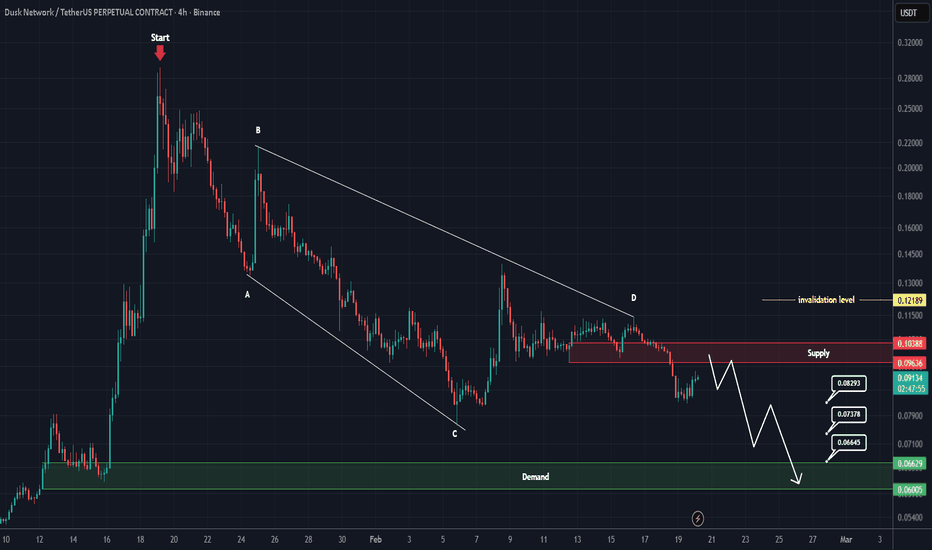
Task: Click the 0.13000 price axis label
Action: click(910, 283)
